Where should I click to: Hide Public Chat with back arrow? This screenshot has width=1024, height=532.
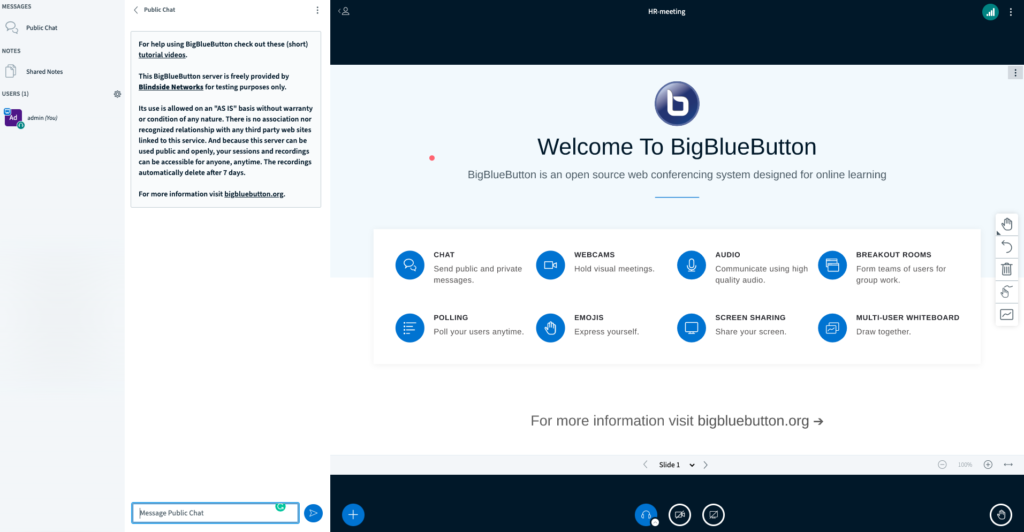(x=136, y=10)
